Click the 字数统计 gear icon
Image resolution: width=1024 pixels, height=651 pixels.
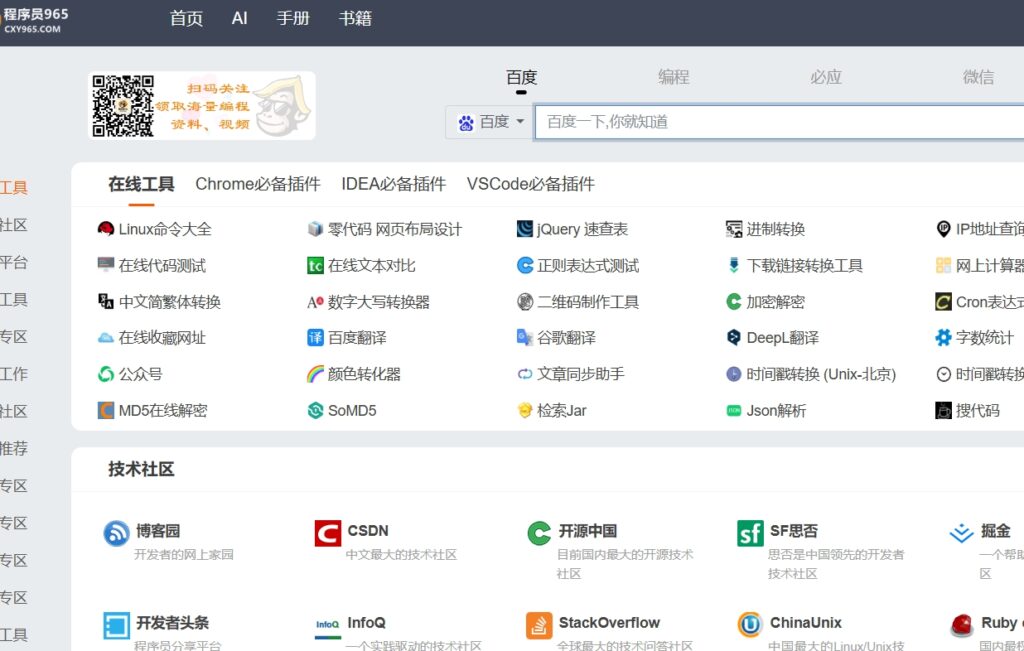point(944,338)
